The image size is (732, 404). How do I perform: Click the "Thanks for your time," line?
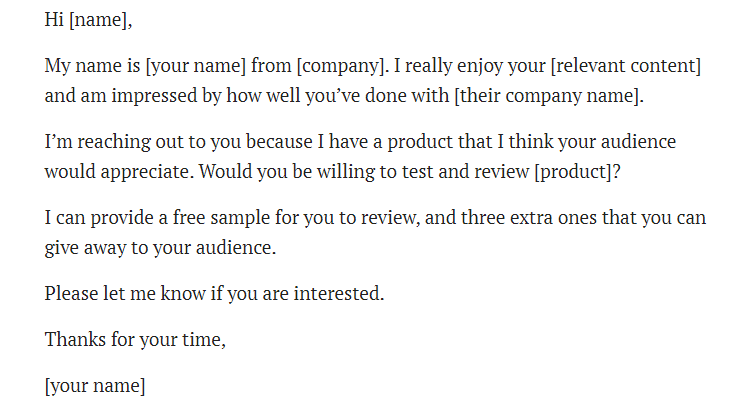click(x=135, y=340)
